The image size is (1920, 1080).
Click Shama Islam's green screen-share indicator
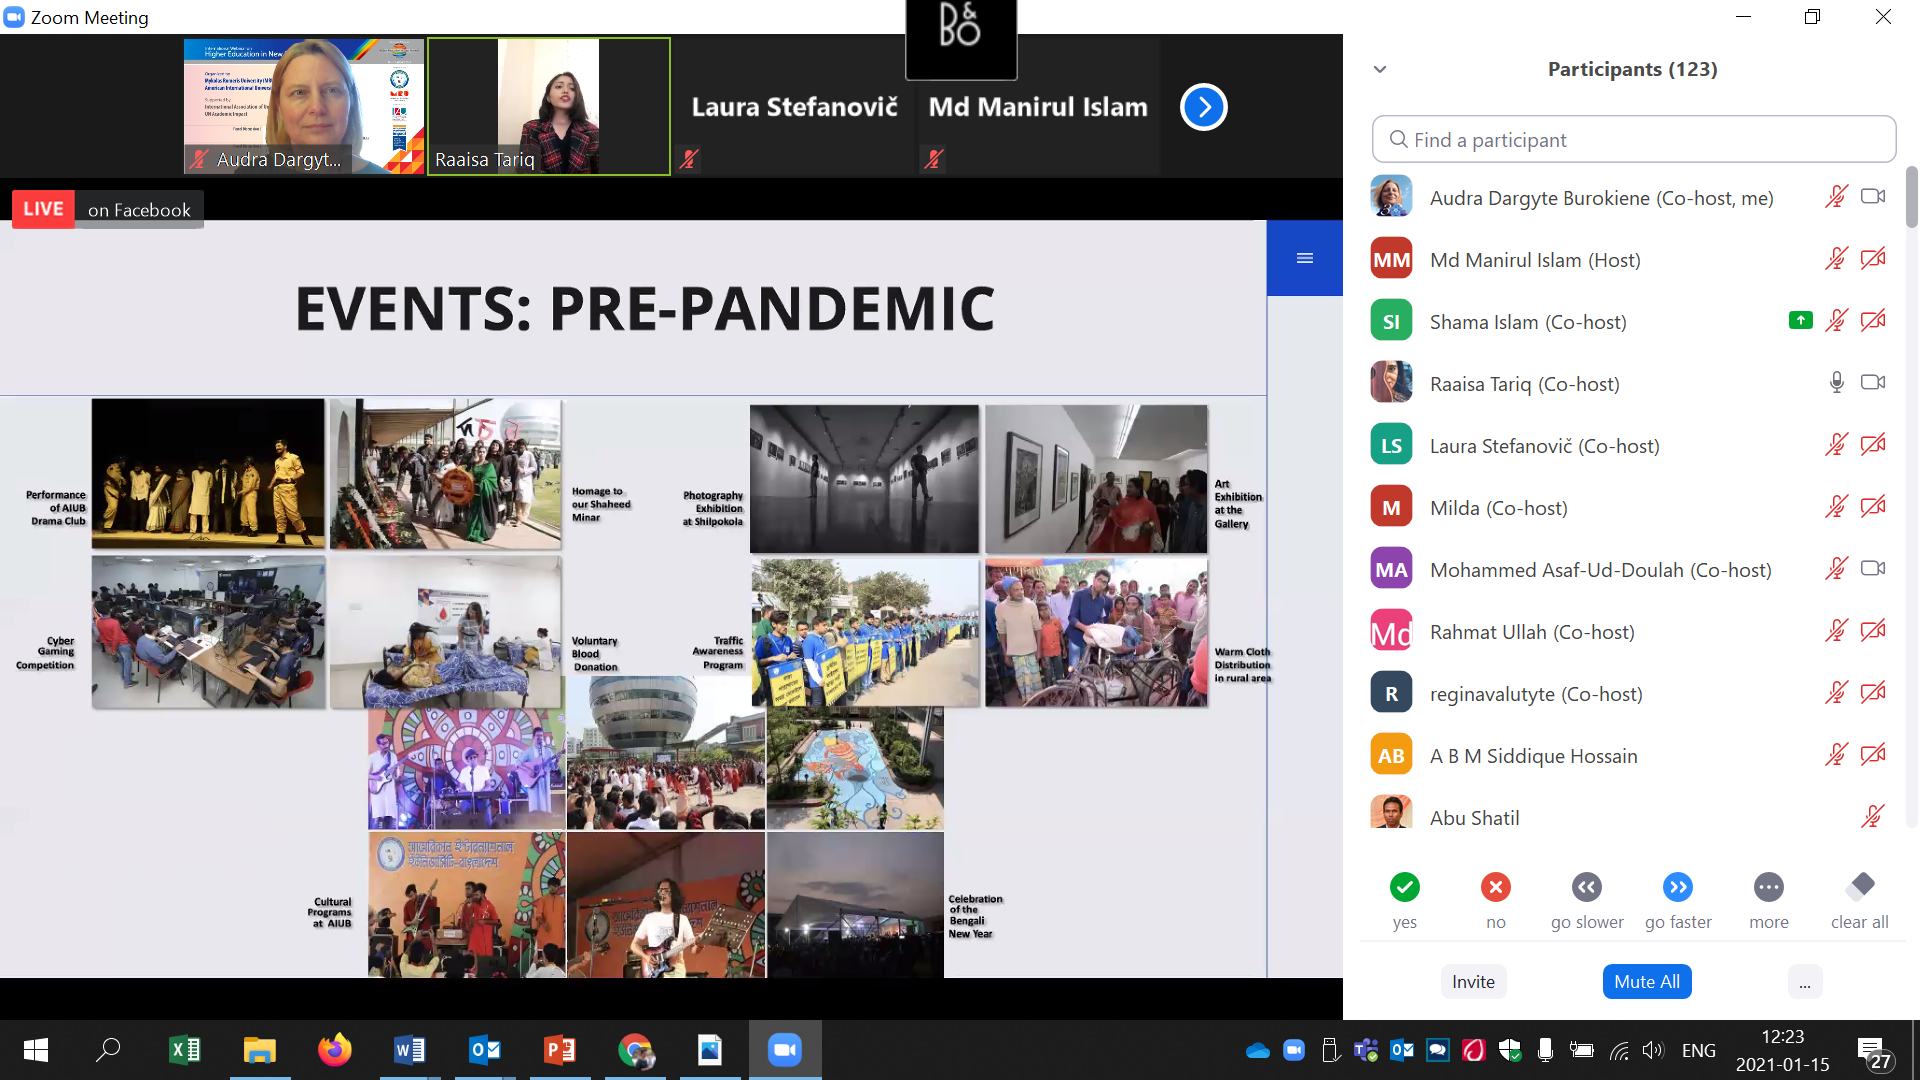(x=1800, y=321)
